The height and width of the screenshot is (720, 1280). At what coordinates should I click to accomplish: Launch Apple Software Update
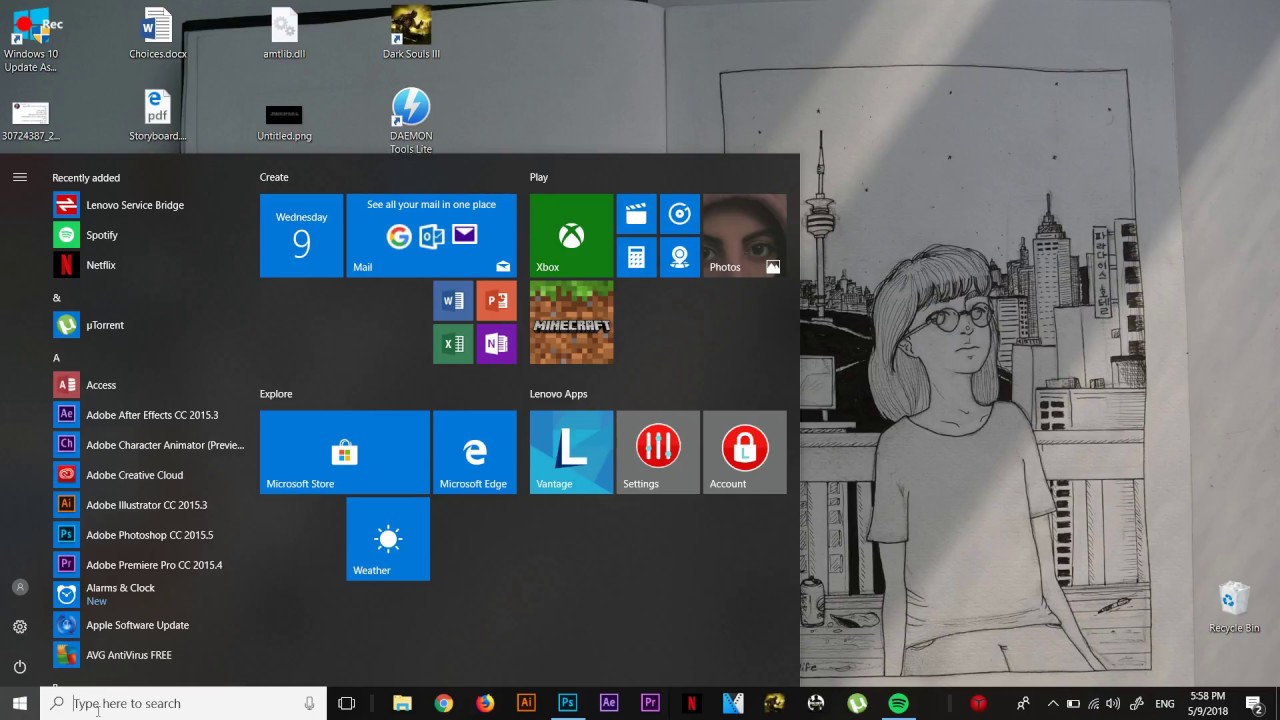(147, 625)
